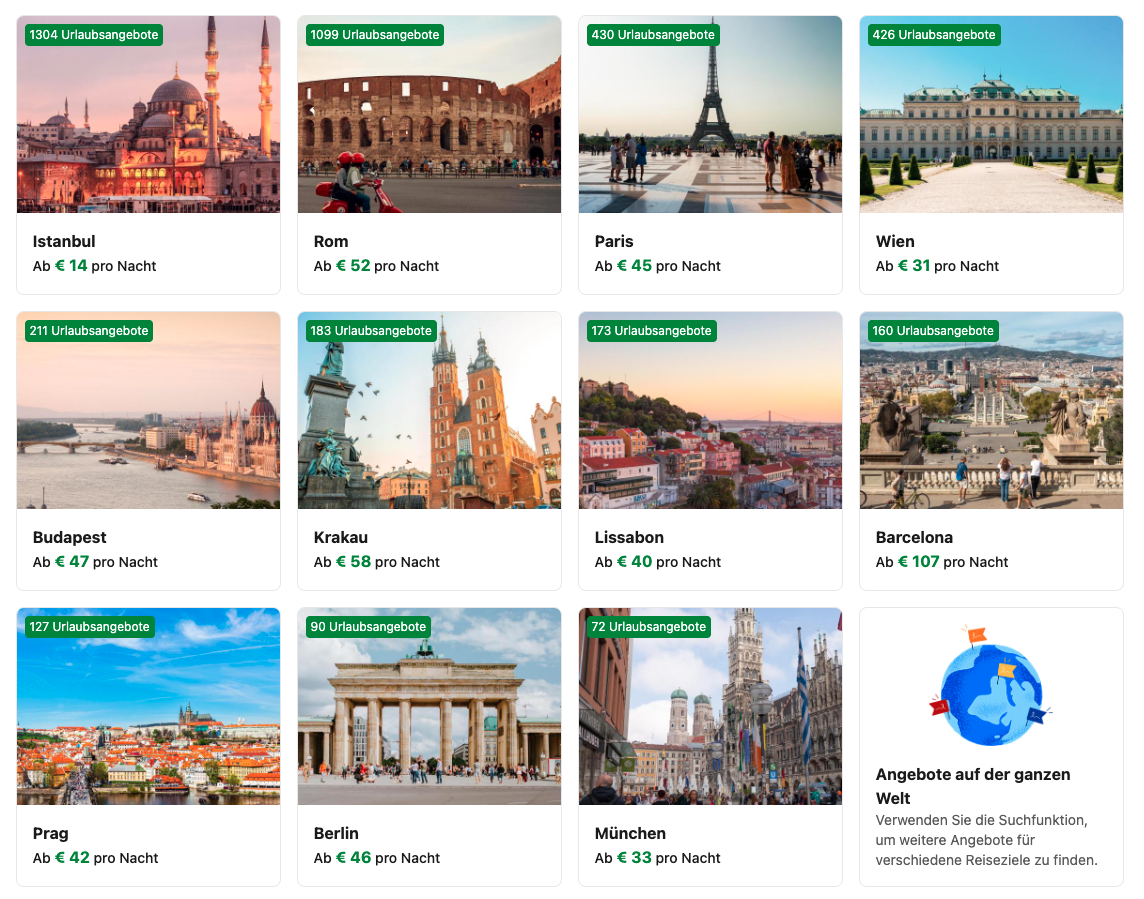
Task: Click the 72 Urlaubsangebote badge
Action: pyautogui.click(x=649, y=627)
